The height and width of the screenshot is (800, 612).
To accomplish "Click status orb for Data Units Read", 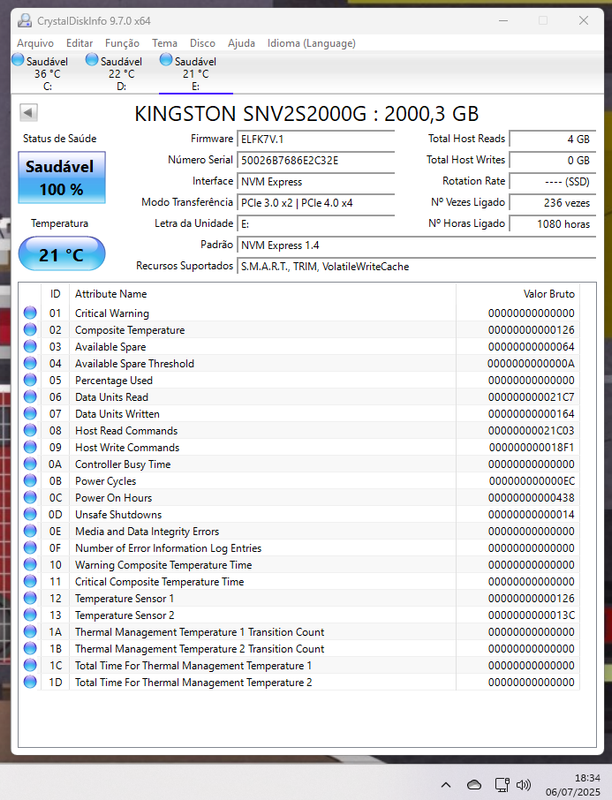I will [x=30, y=397].
